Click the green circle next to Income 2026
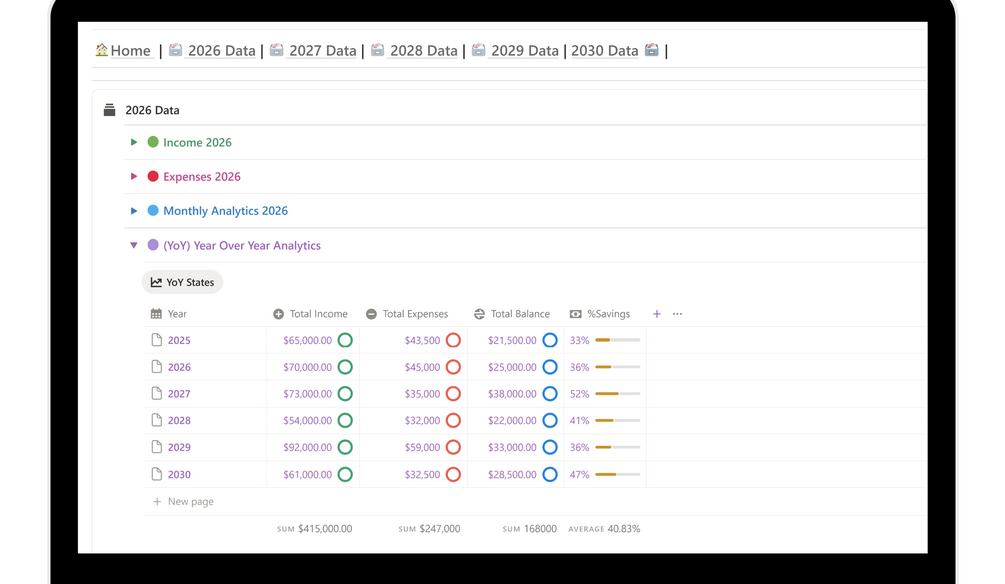This screenshot has width=1005, height=584. pos(153,142)
